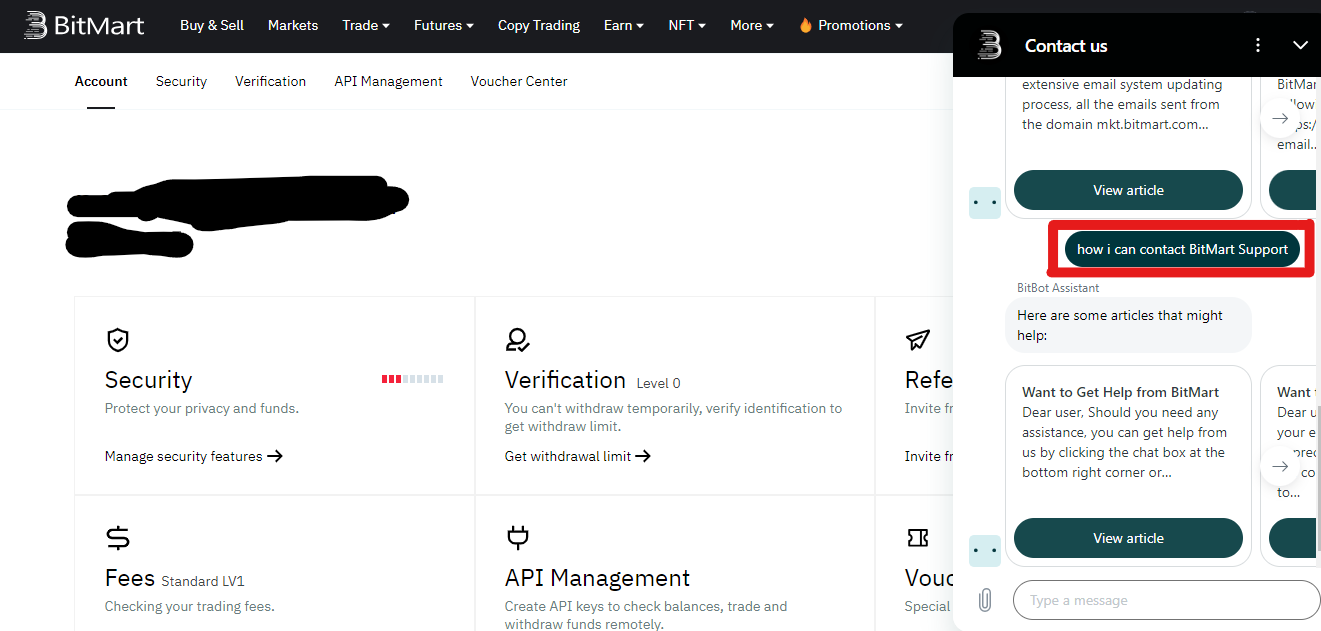This screenshot has height=631, width=1321.
Task: Click the Security level progress indicator
Action: tap(412, 379)
